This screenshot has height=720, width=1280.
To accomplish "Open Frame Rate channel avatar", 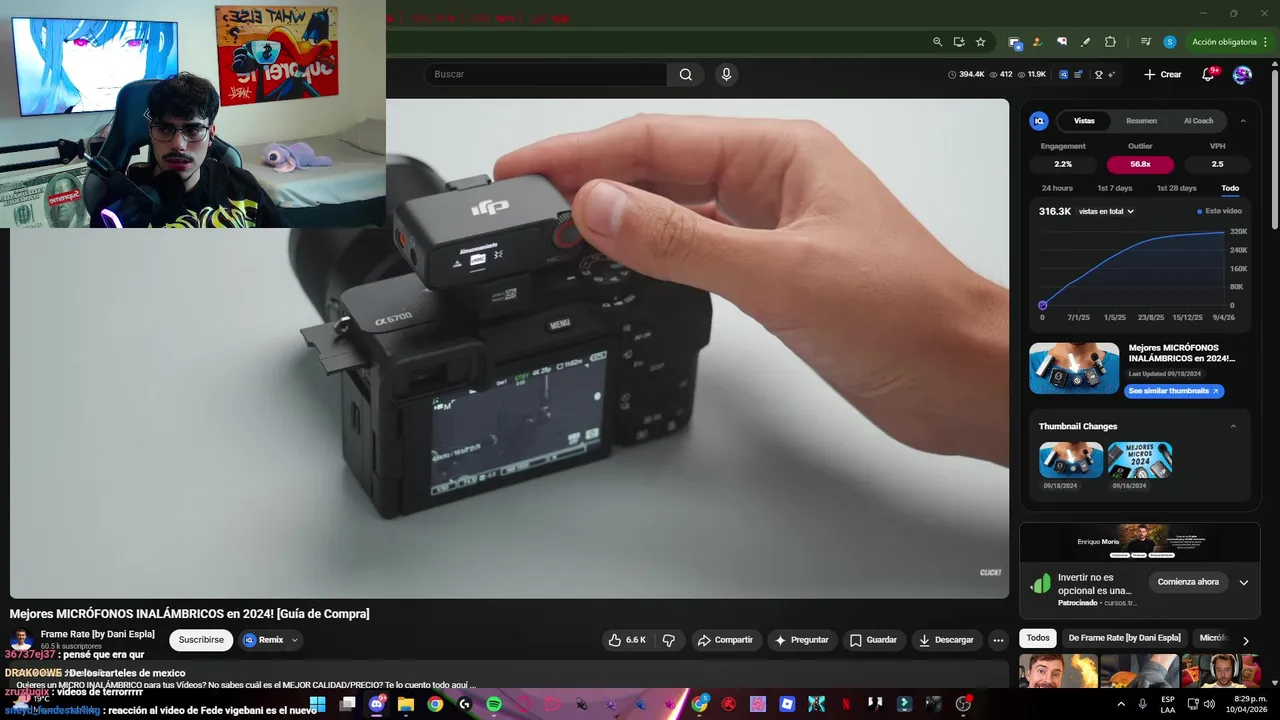I will 21,640.
